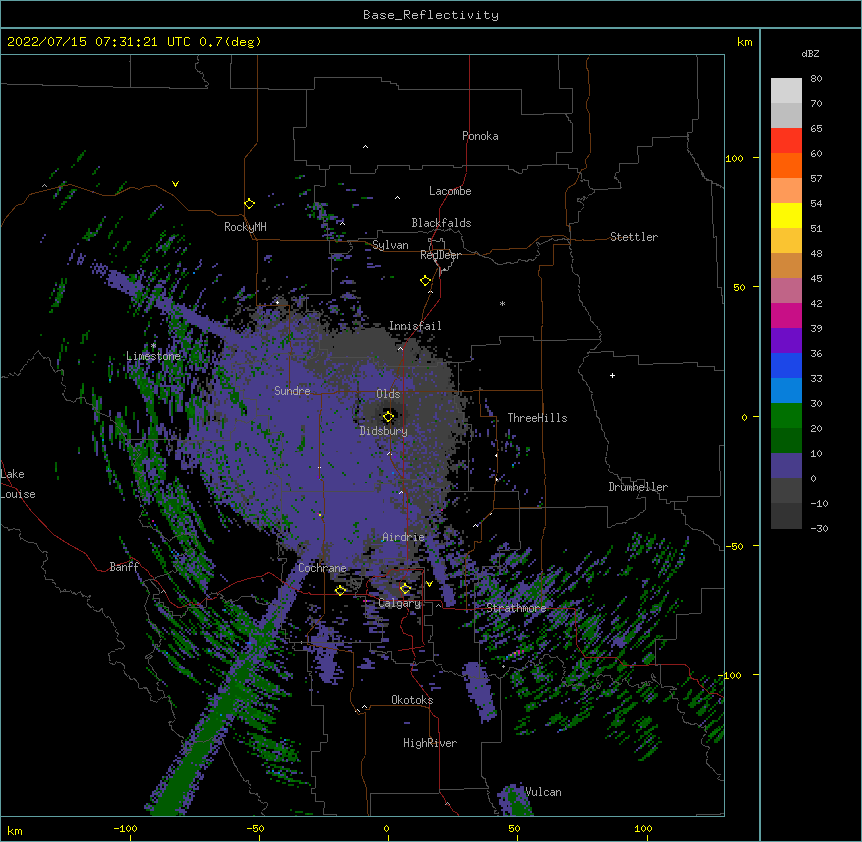Click the radar site marker near Olds
Screen dimensions: 862x842
click(388, 417)
